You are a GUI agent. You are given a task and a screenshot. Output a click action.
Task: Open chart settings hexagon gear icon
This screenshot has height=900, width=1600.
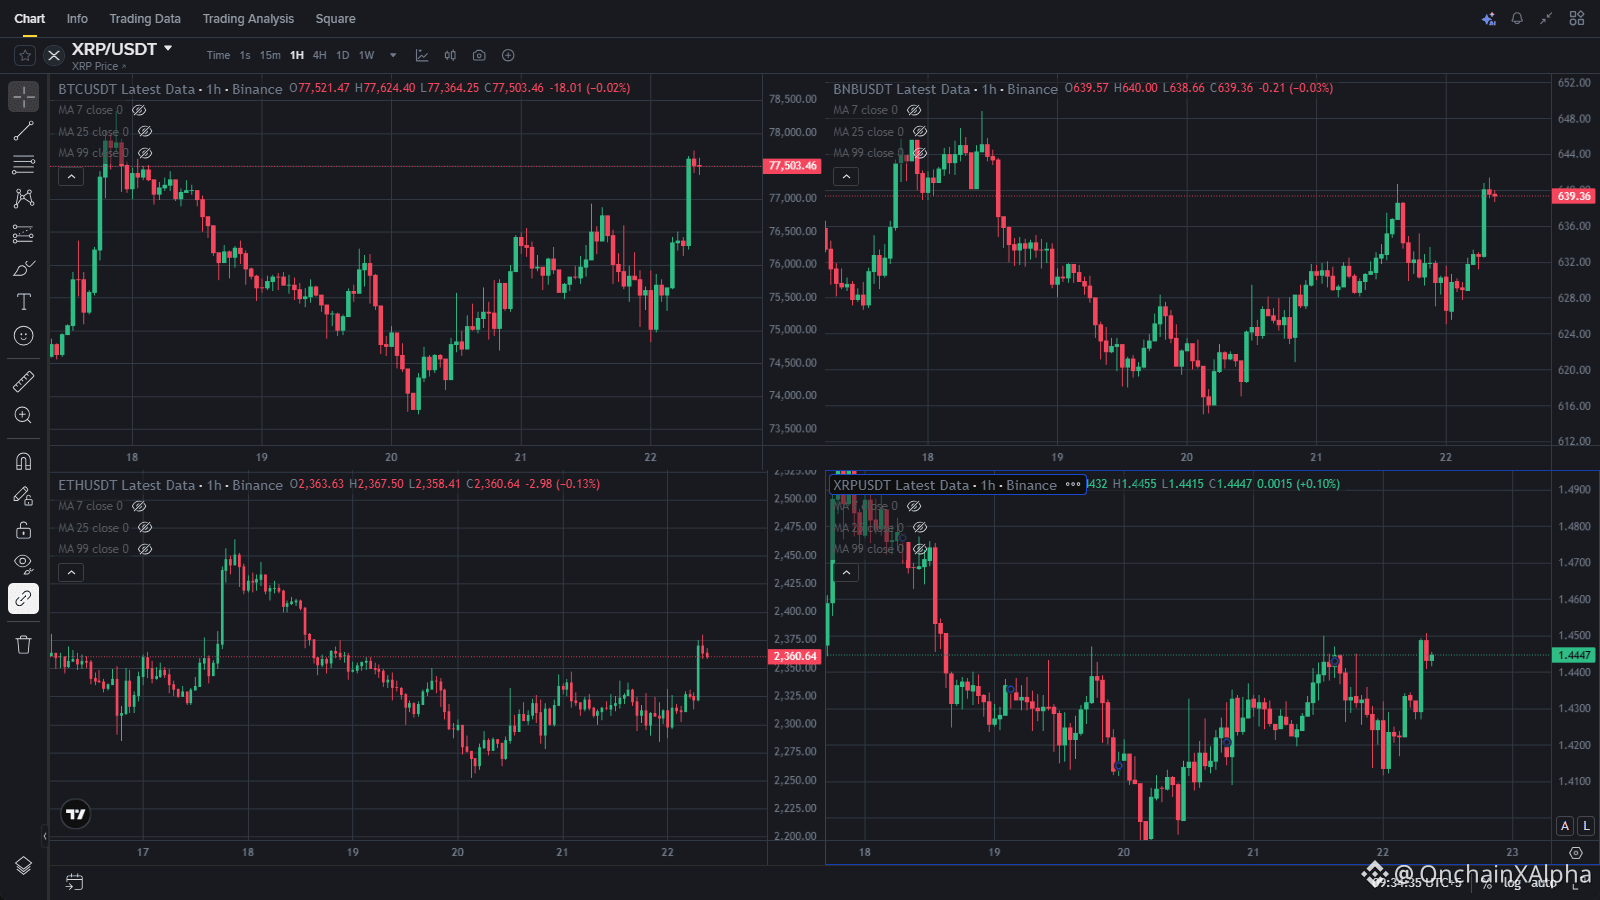tap(1576, 853)
